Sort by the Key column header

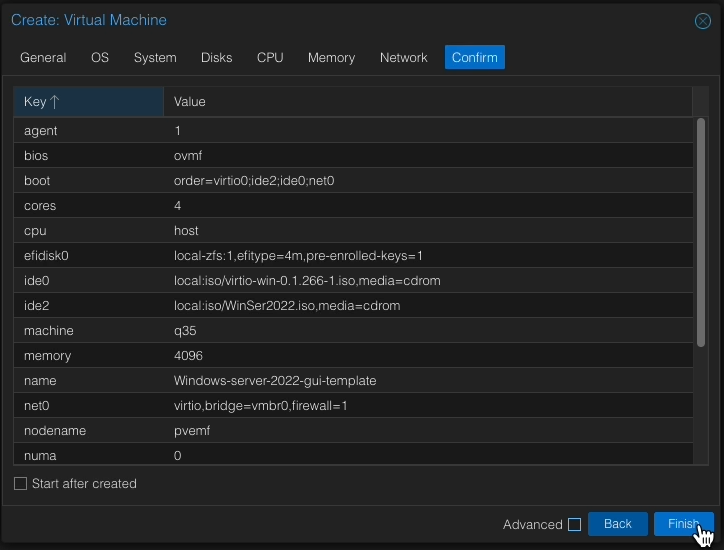(x=88, y=102)
